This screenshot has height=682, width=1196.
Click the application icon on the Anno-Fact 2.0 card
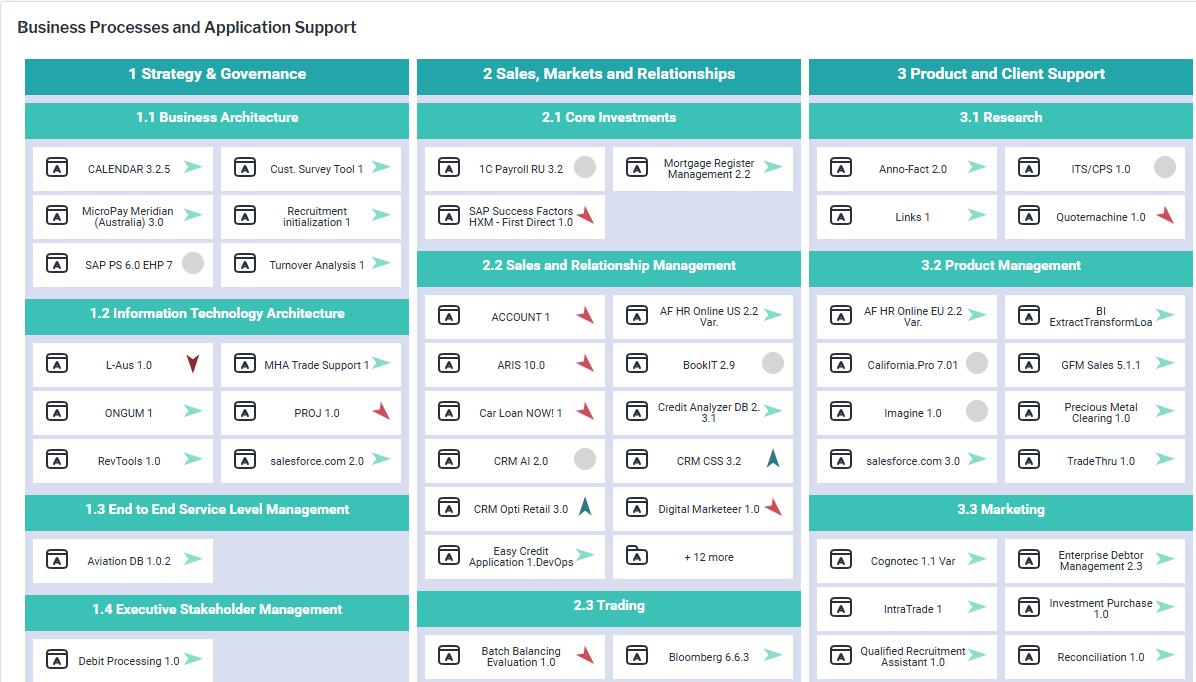[841, 168]
